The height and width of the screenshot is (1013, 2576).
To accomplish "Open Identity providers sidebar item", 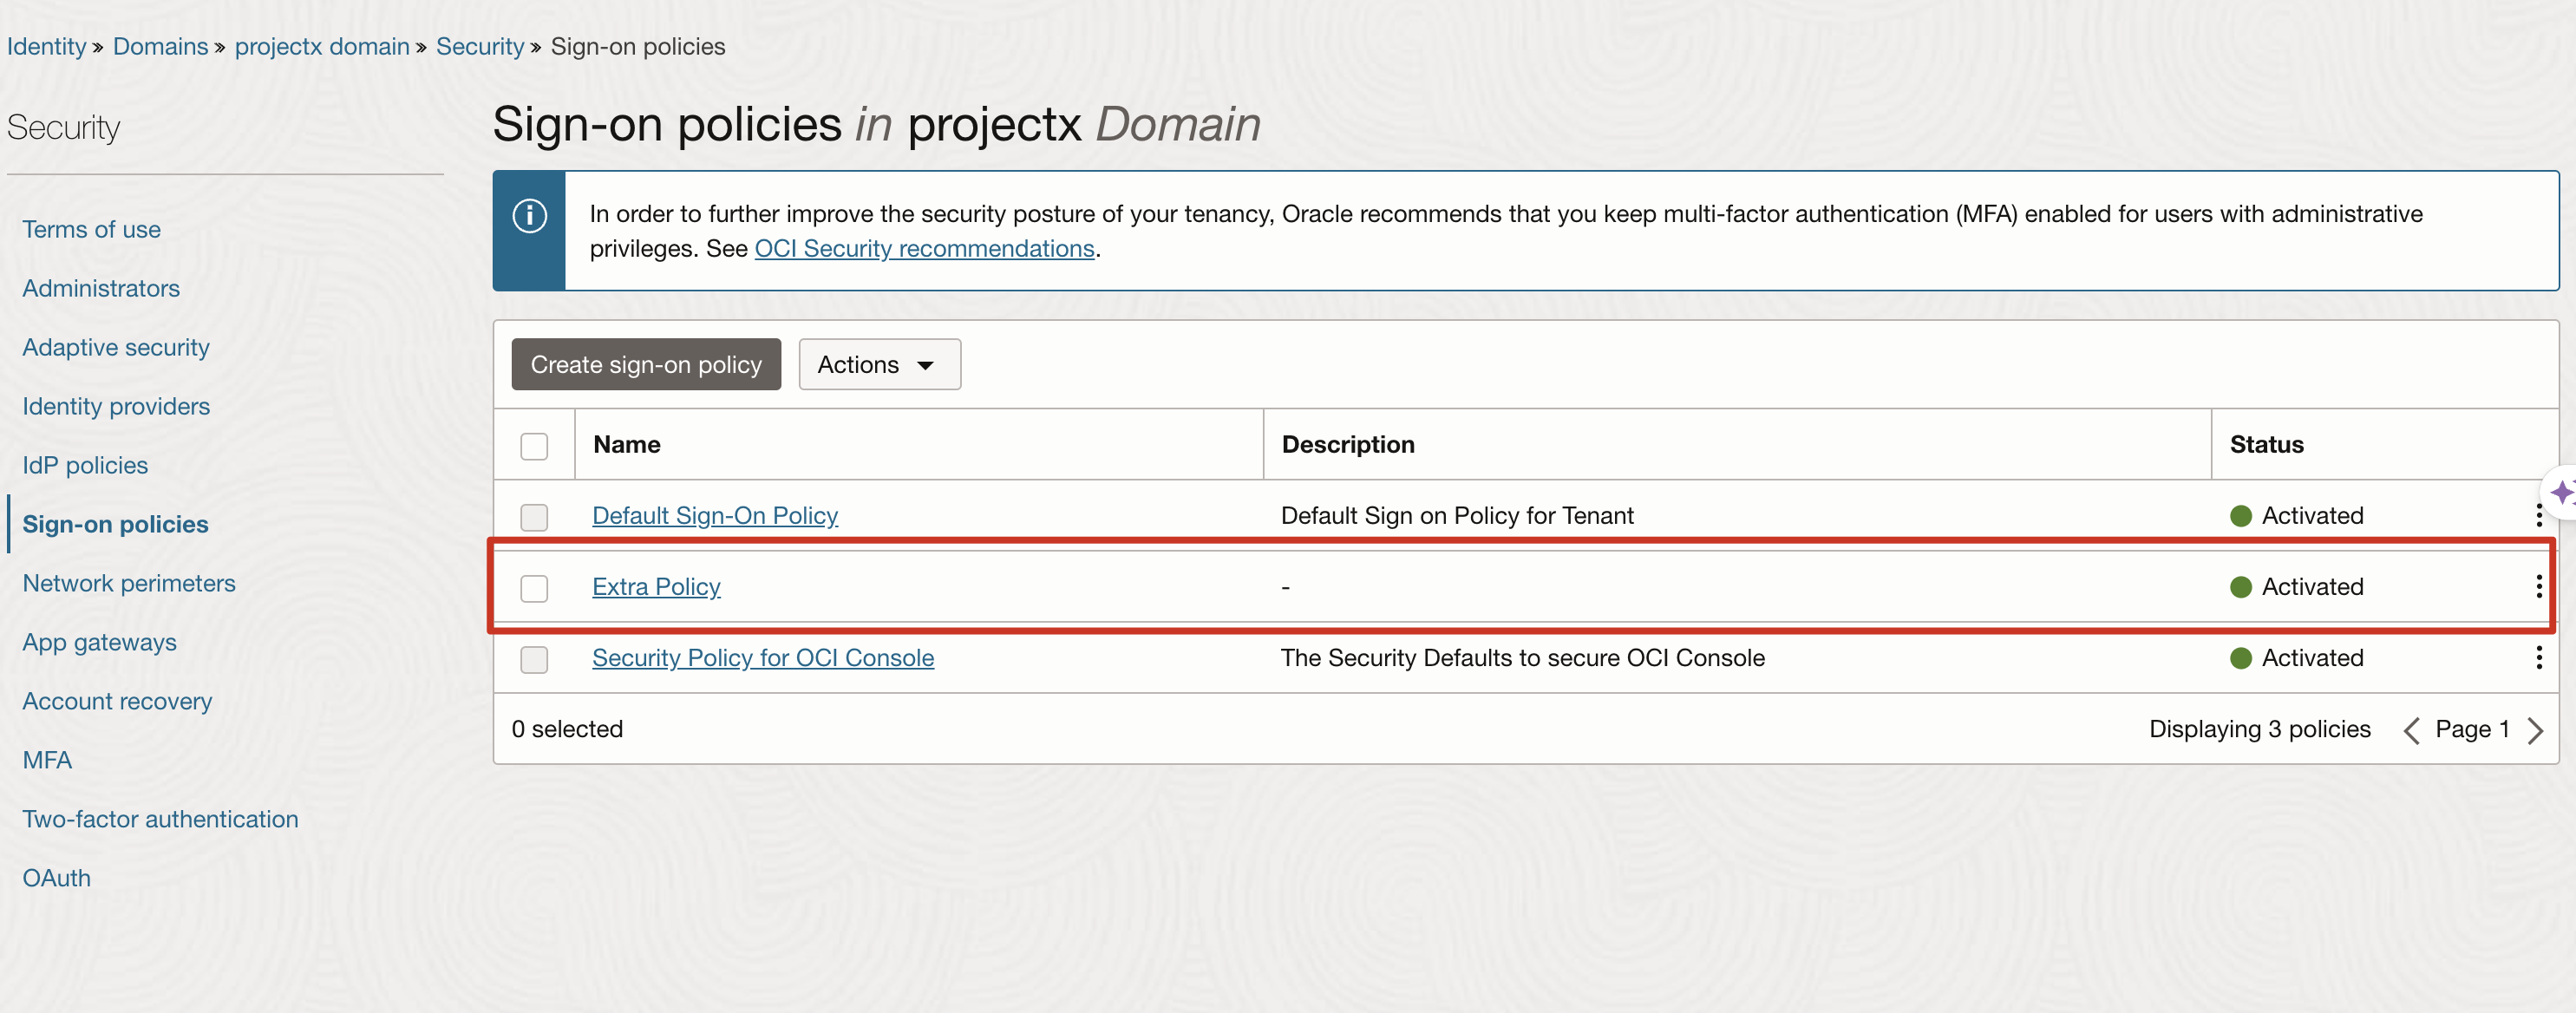I will pos(116,406).
